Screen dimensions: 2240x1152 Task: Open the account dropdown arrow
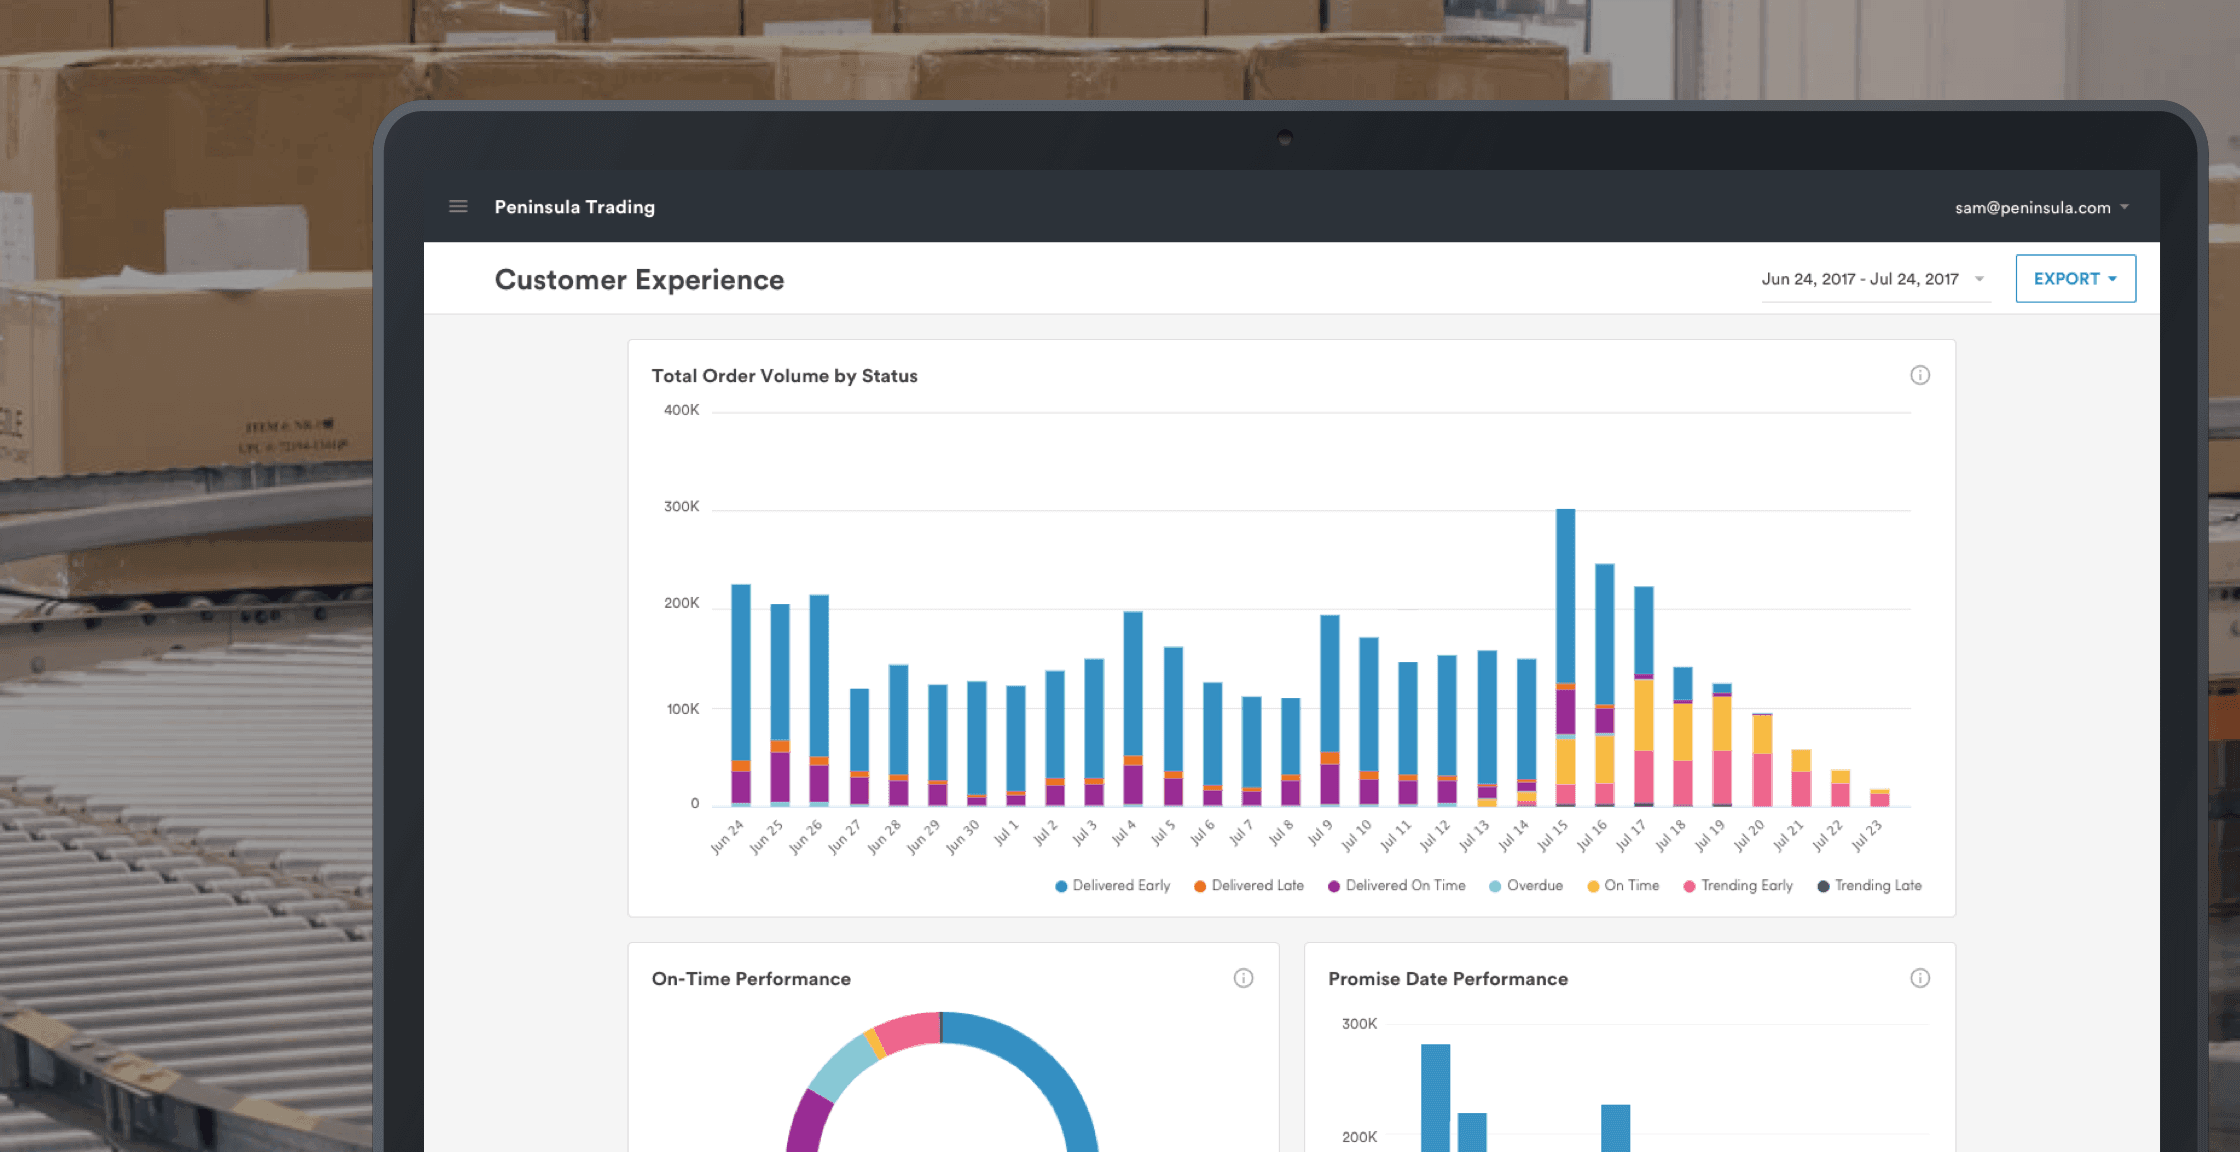2126,207
